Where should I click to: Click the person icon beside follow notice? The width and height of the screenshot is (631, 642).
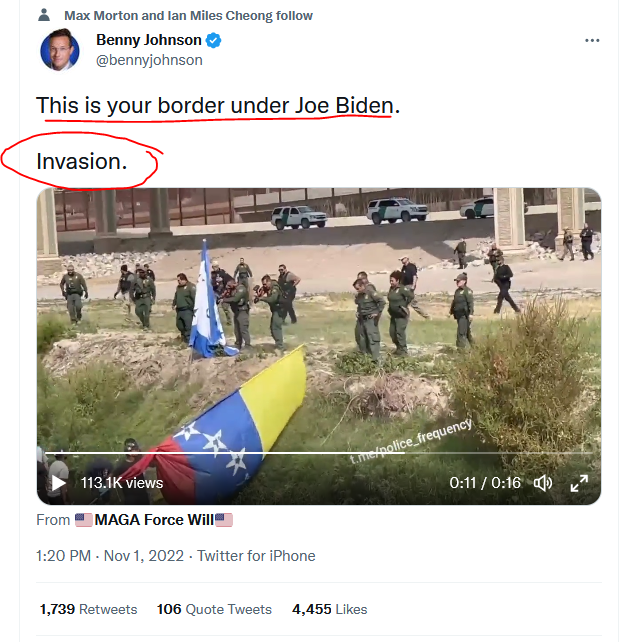pyautogui.click(x=45, y=16)
